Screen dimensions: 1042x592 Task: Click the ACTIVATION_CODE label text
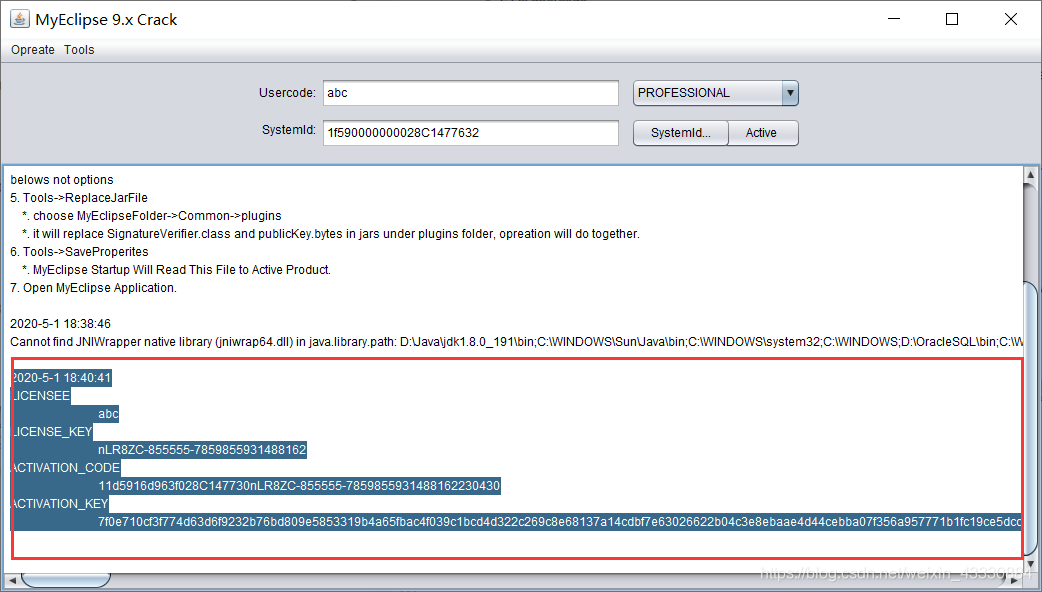pos(66,468)
